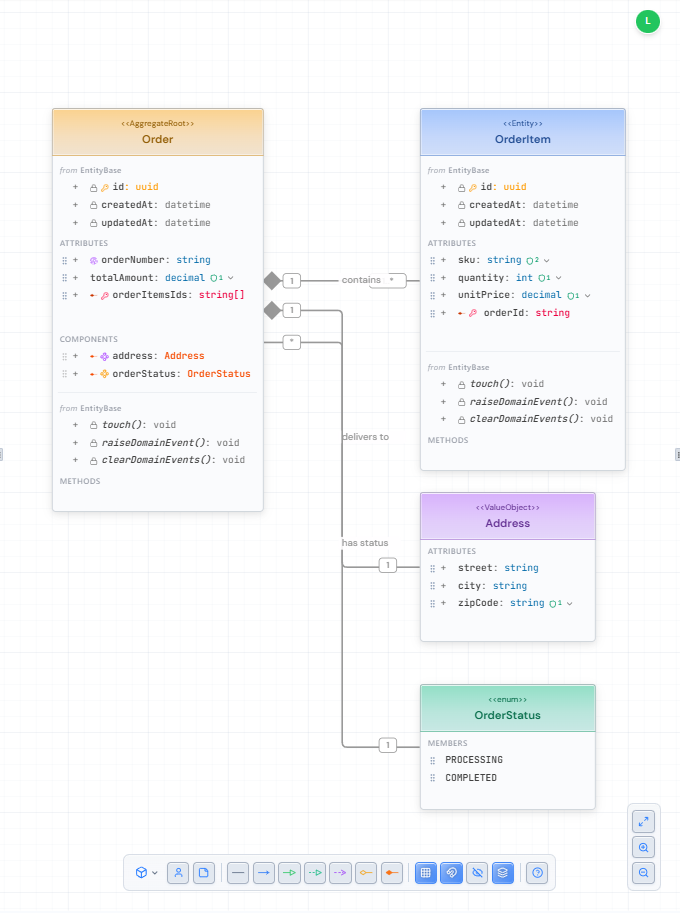Select the filled orange diamond composition tool

click(x=394, y=873)
